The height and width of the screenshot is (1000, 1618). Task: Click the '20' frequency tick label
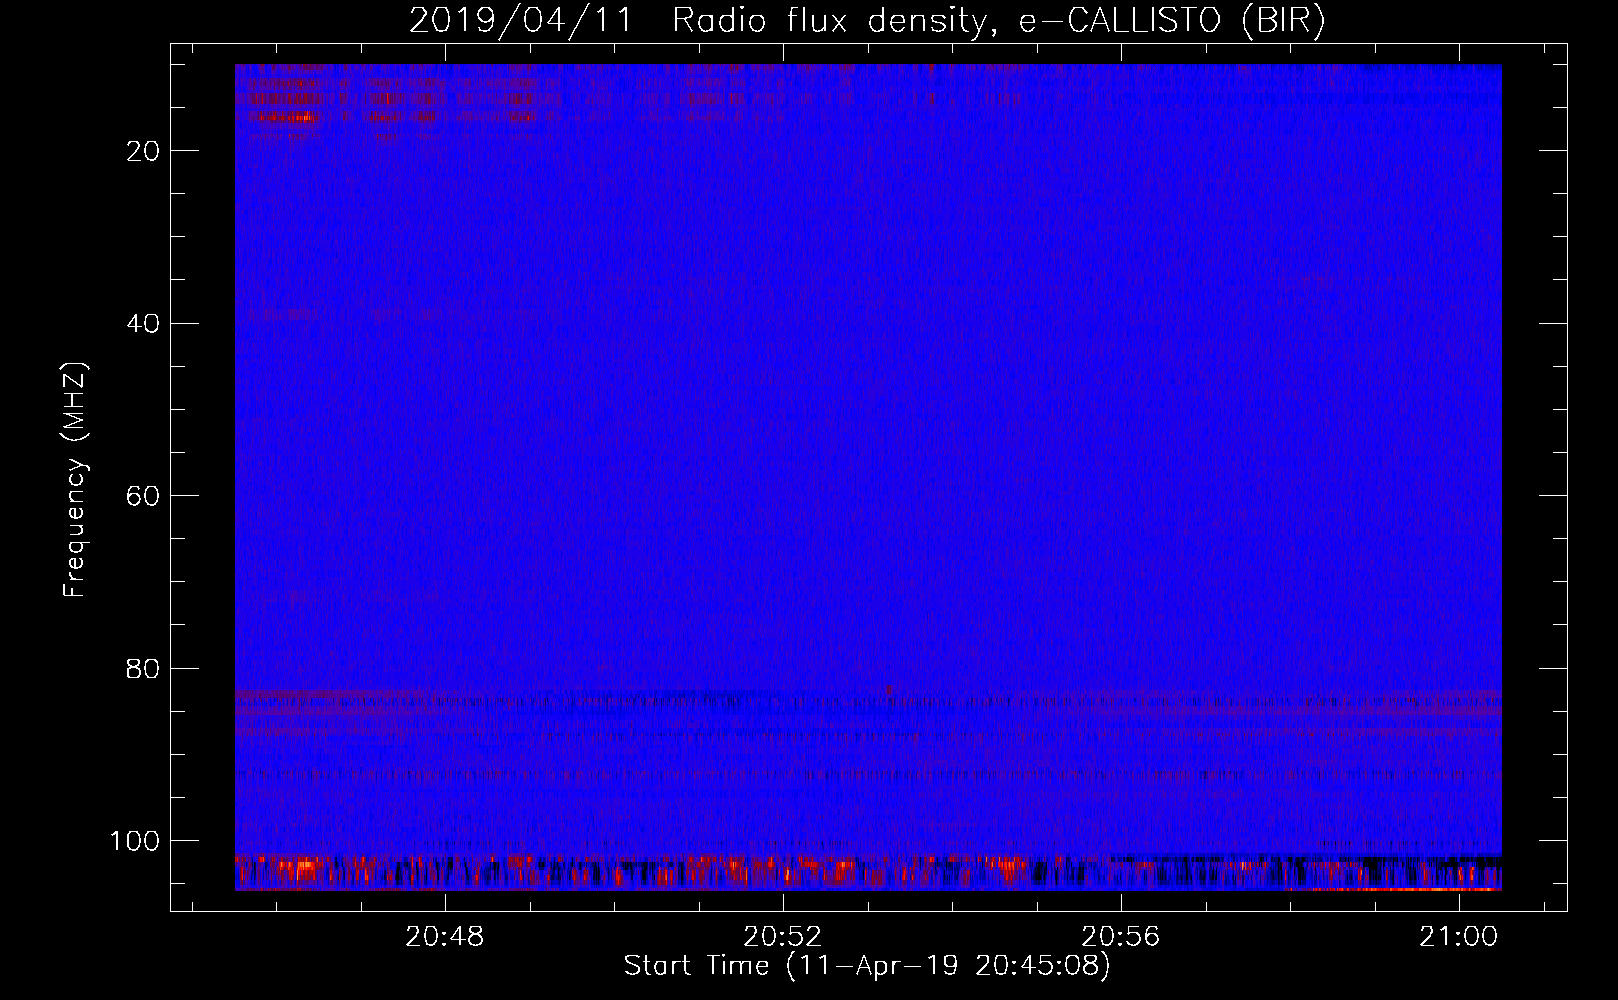click(x=143, y=151)
